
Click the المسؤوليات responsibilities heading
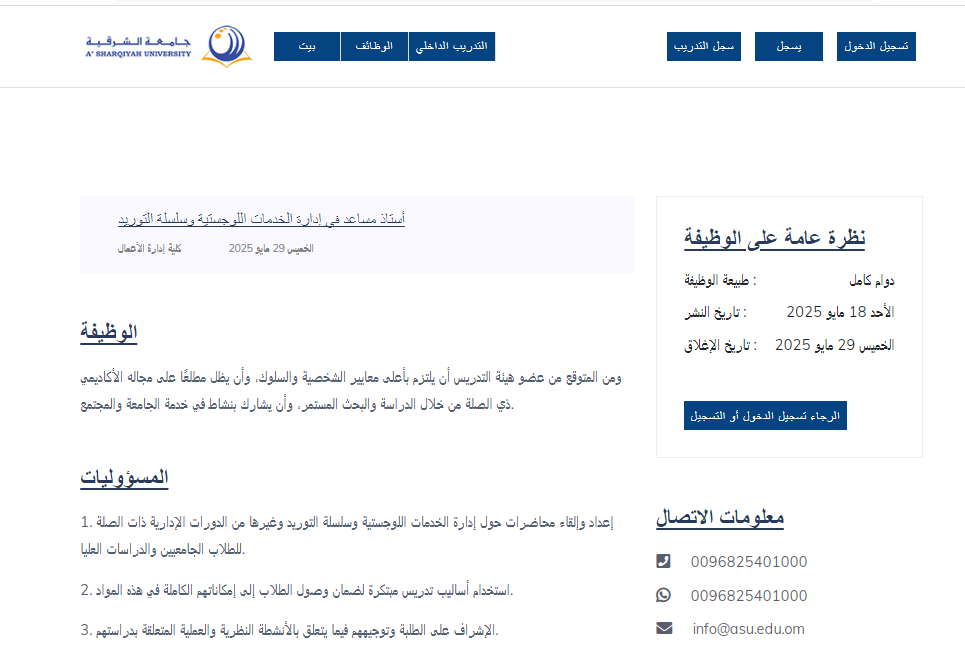pos(124,478)
